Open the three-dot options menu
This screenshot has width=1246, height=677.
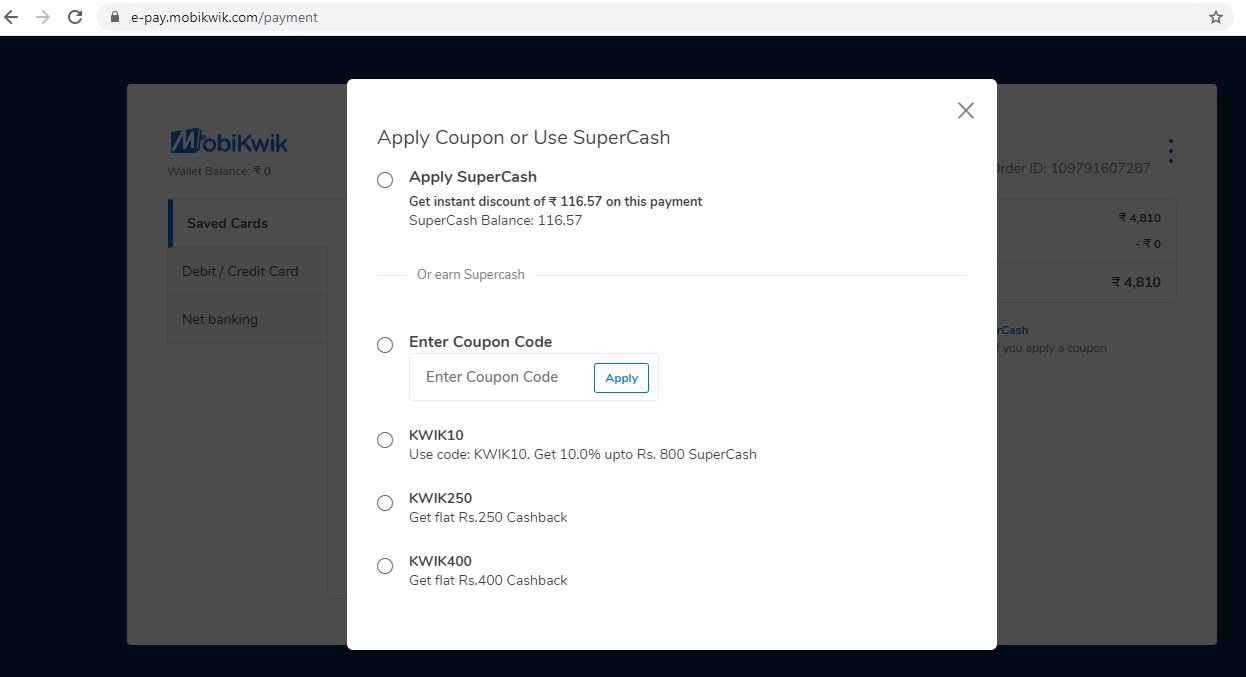[1170, 151]
